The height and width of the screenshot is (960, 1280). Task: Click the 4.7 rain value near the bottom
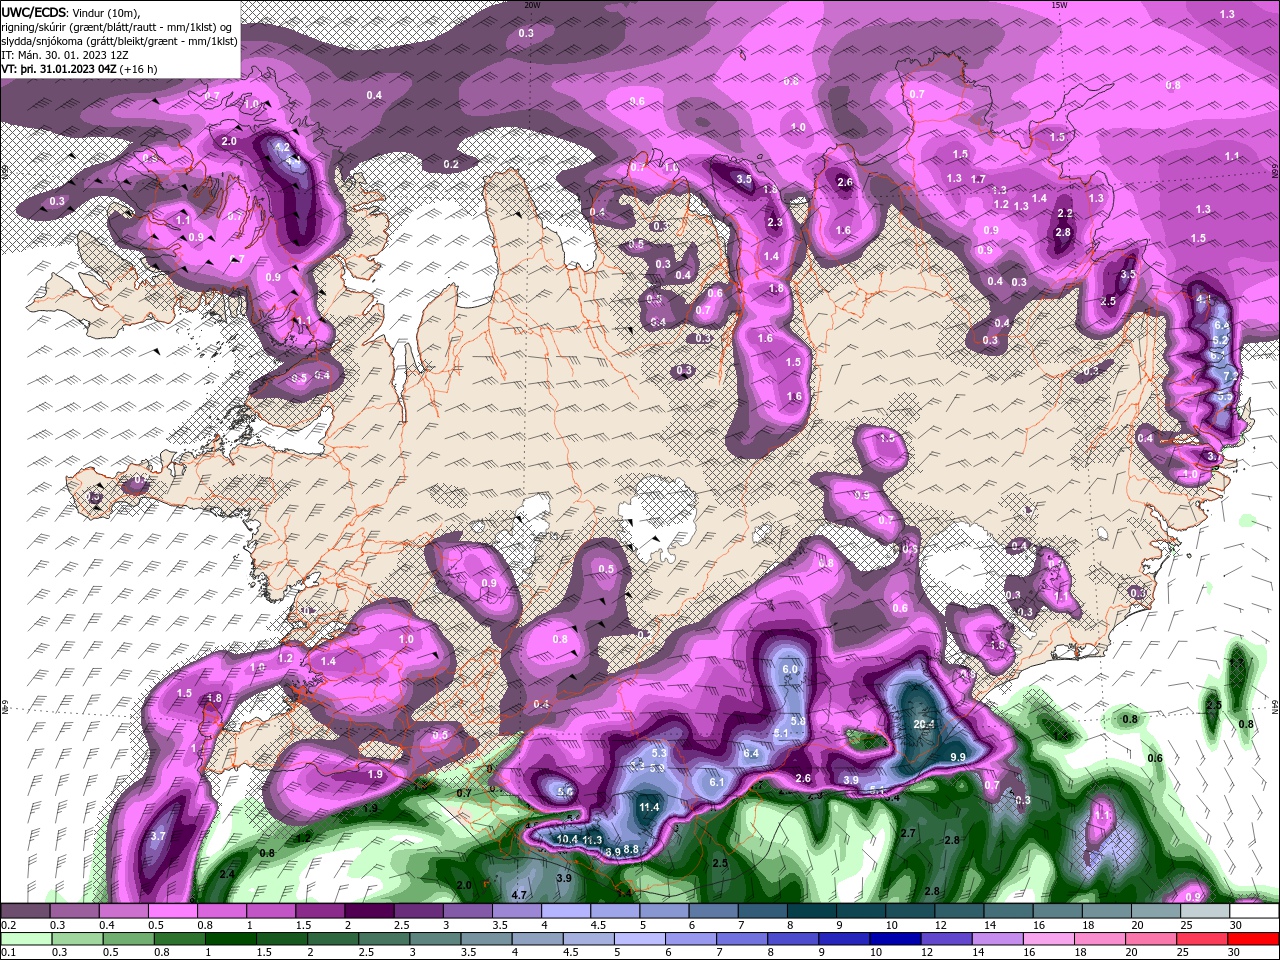tap(519, 894)
